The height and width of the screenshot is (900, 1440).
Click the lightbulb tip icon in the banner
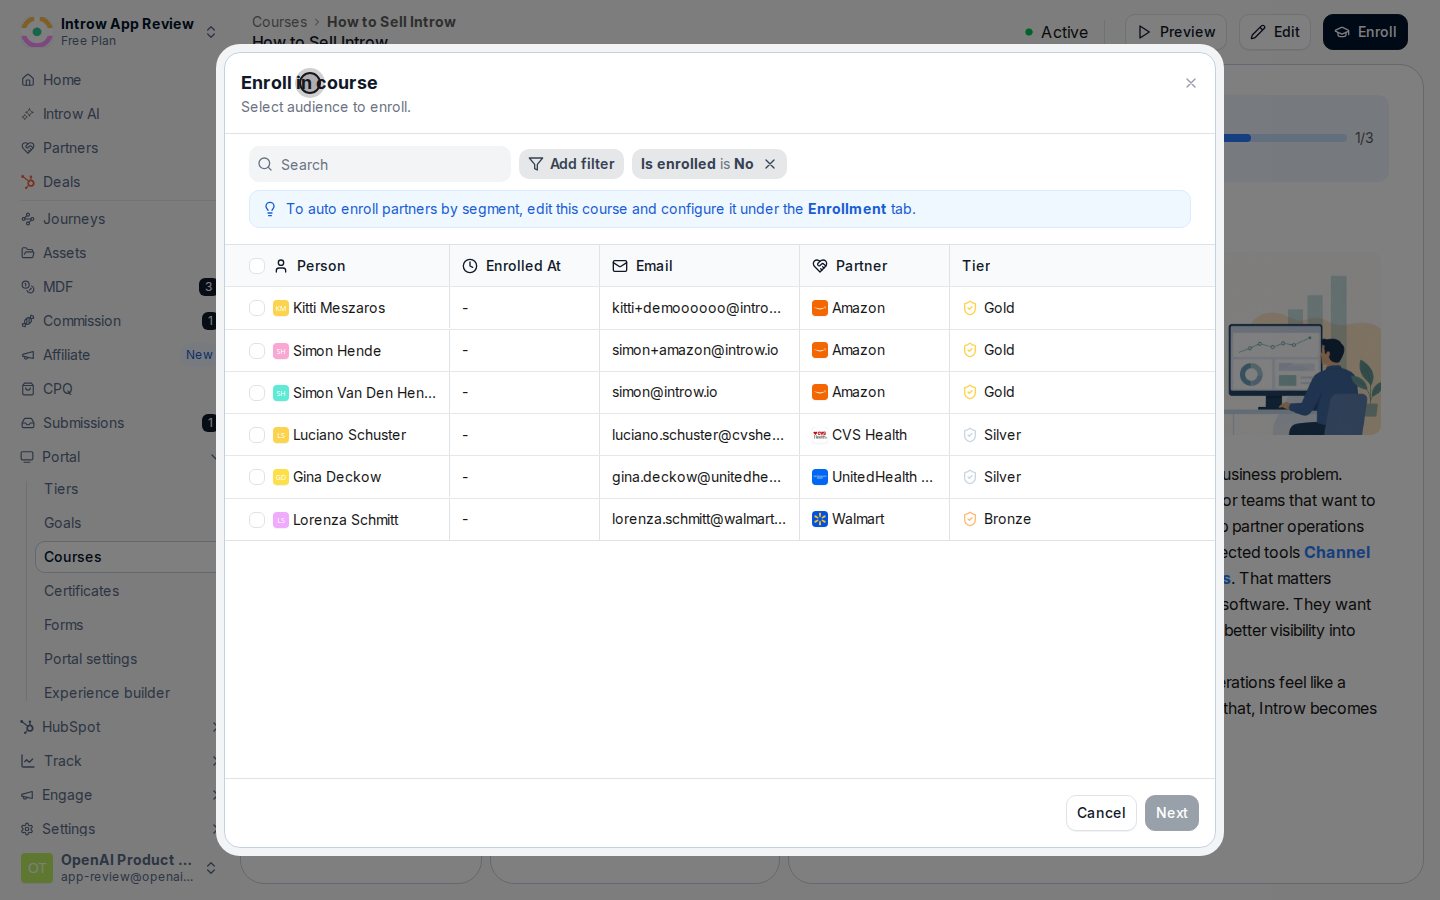tap(270, 209)
